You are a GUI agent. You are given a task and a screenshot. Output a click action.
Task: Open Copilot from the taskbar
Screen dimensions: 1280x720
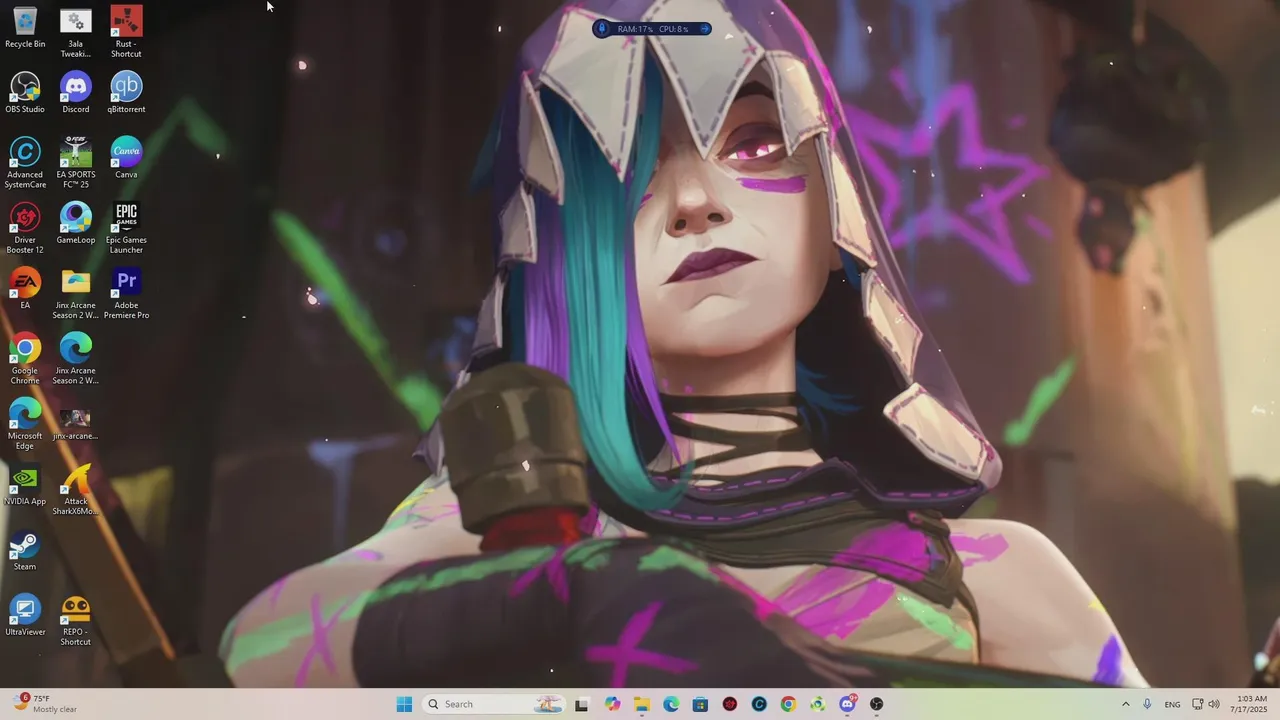point(612,704)
